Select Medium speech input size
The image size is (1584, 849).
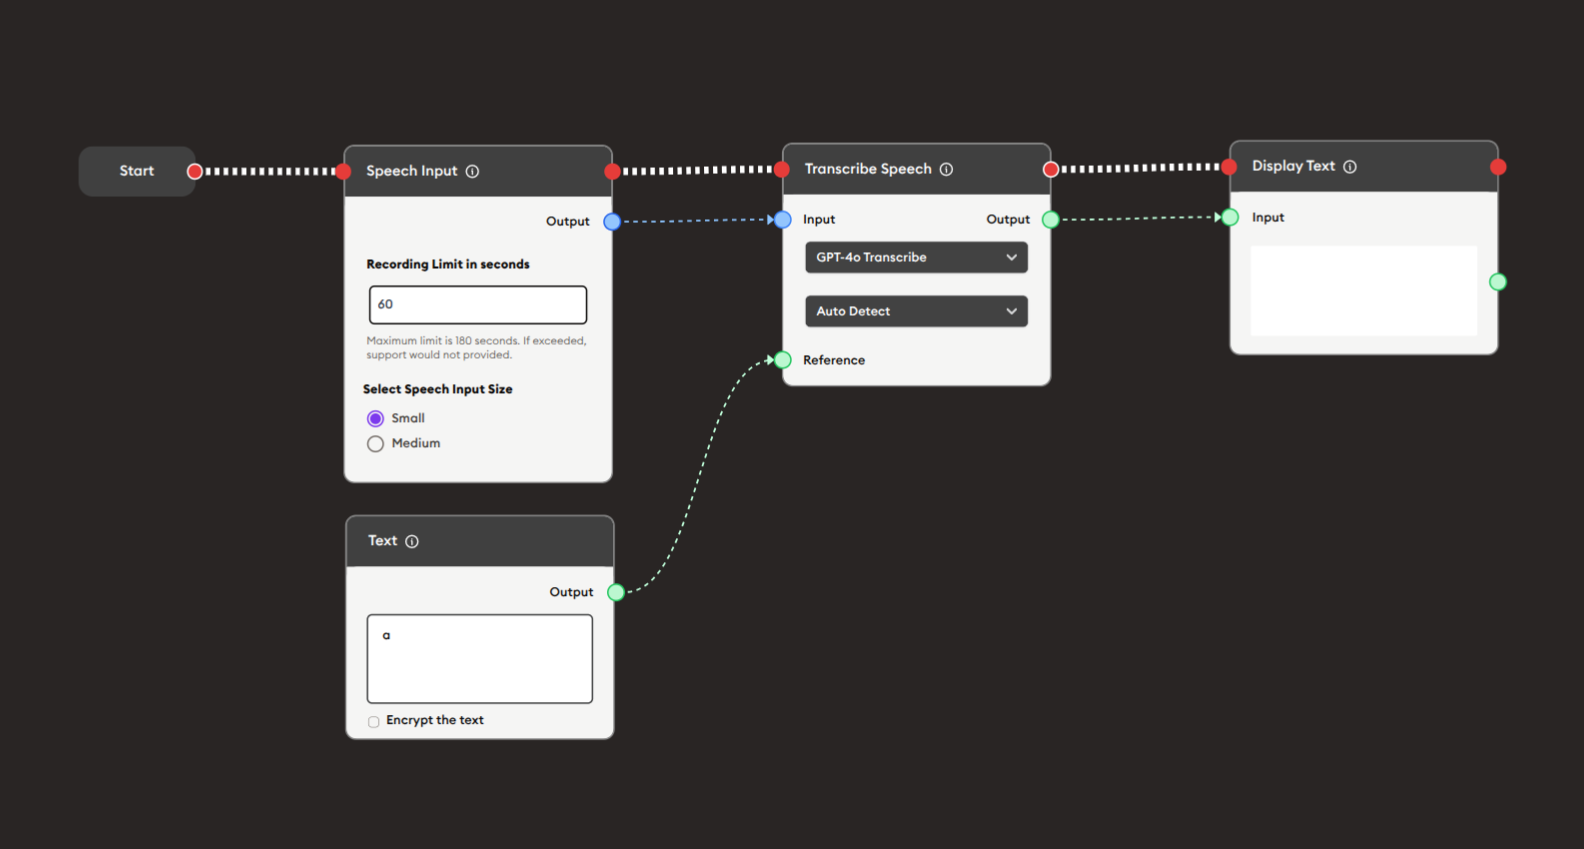point(376,444)
